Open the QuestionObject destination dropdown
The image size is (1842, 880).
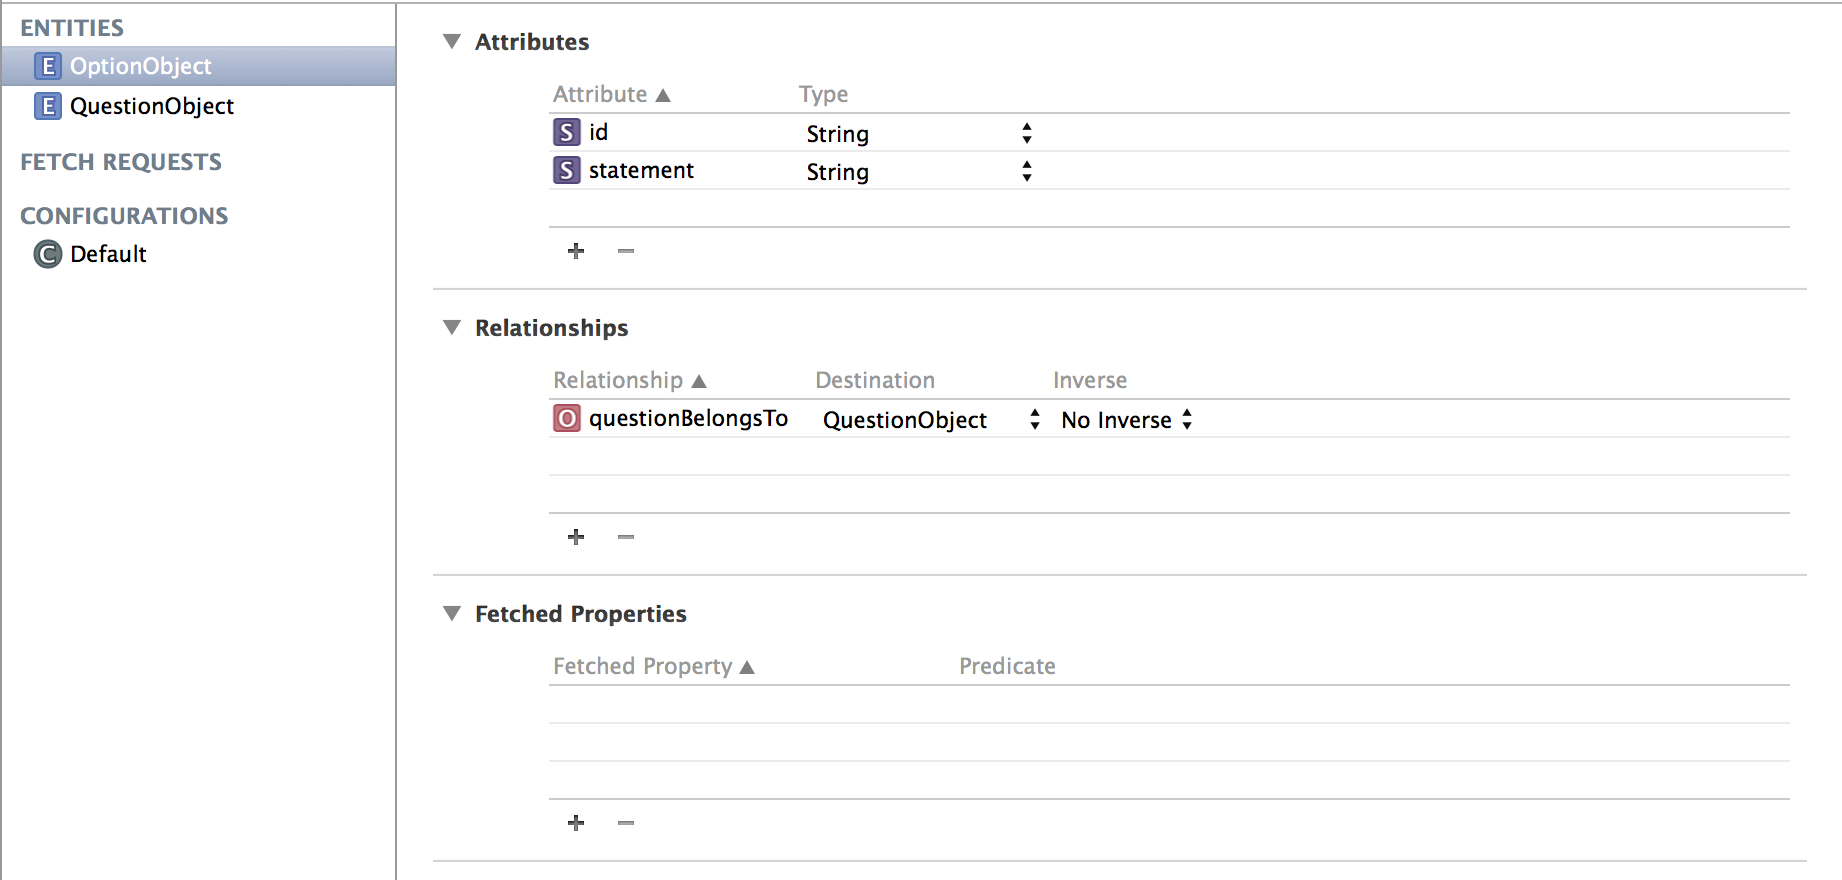coord(931,419)
